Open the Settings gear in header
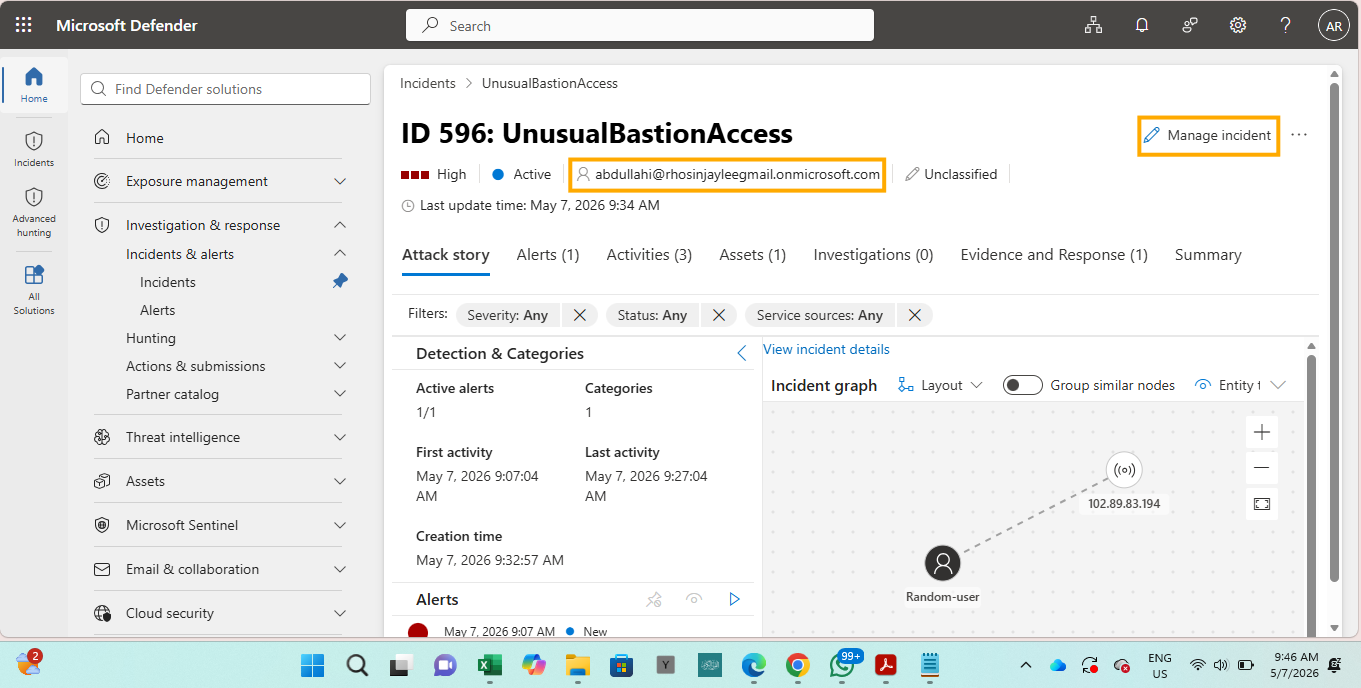 pyautogui.click(x=1238, y=26)
